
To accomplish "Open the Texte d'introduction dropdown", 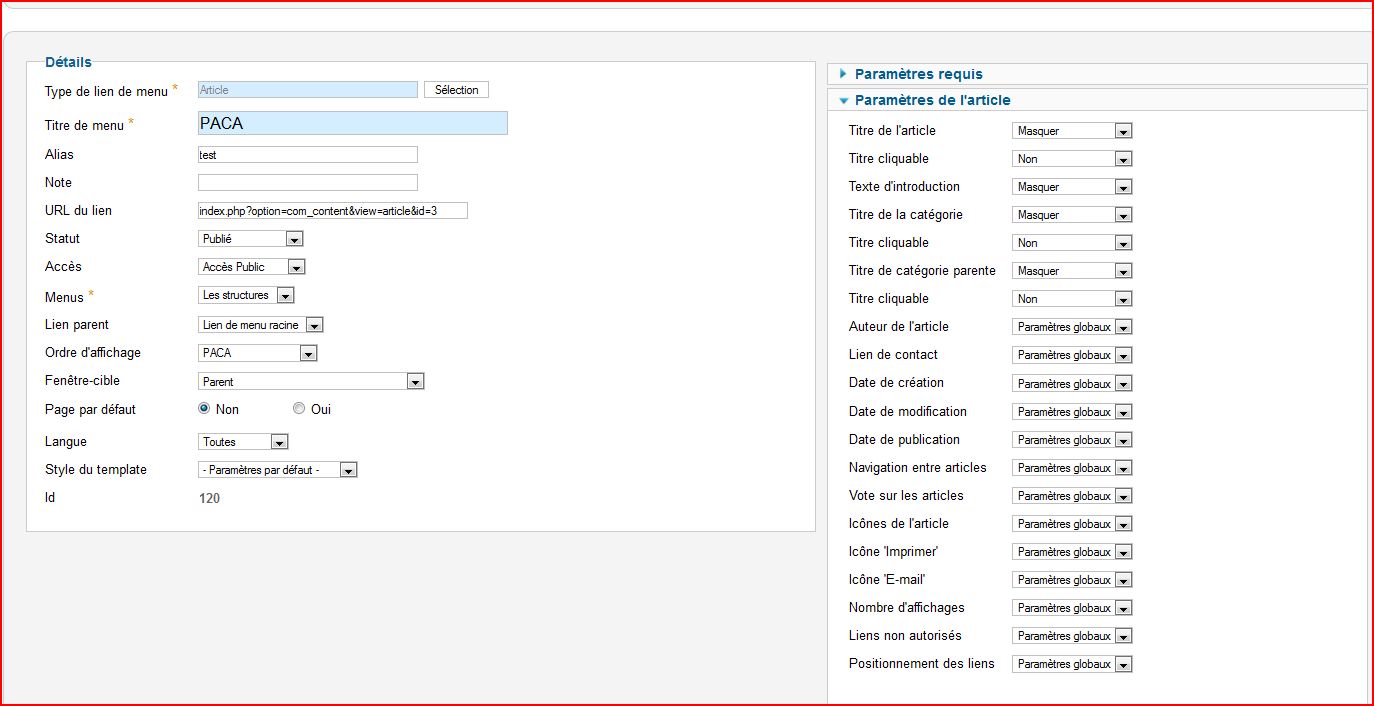I will point(1071,187).
